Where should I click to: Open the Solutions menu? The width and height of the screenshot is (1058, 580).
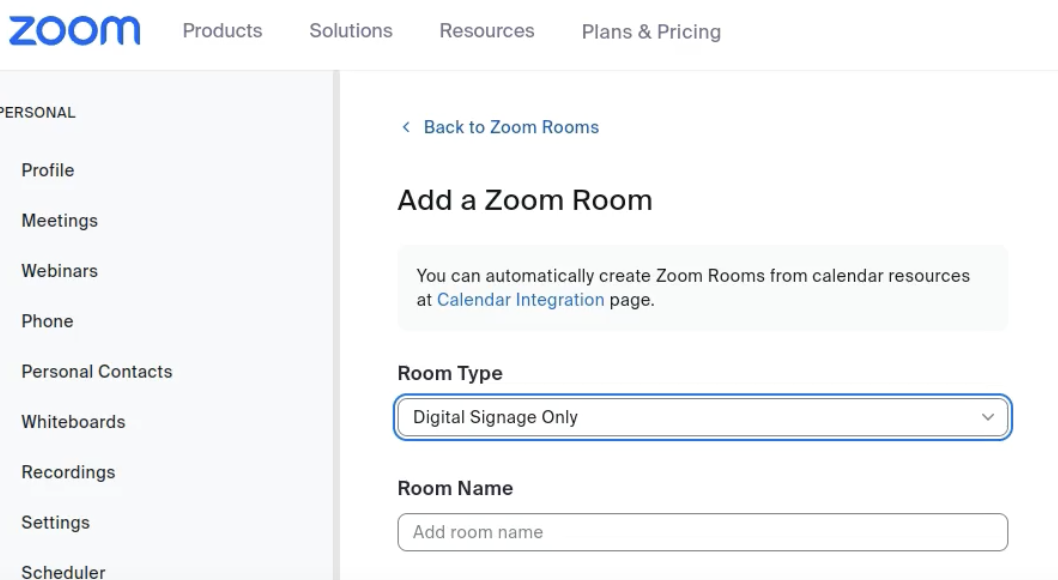[351, 31]
